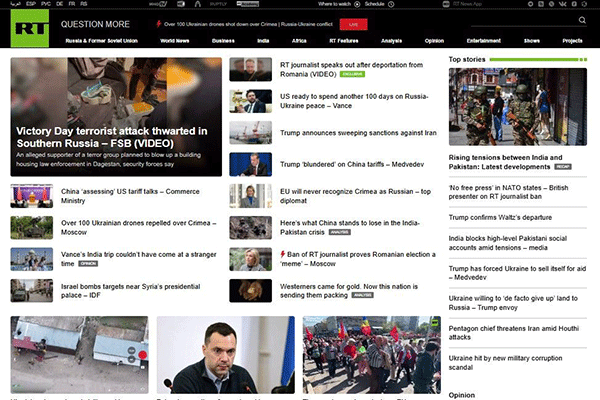600x400 pixels.
Task: Click the RT logo
Action: click(x=30, y=28)
